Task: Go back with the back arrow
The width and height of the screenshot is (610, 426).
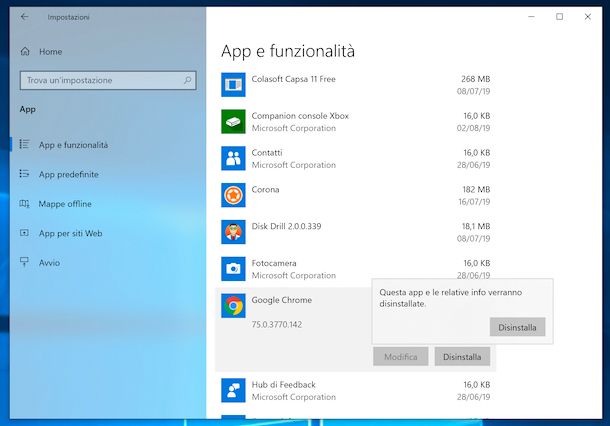Action: [25, 17]
